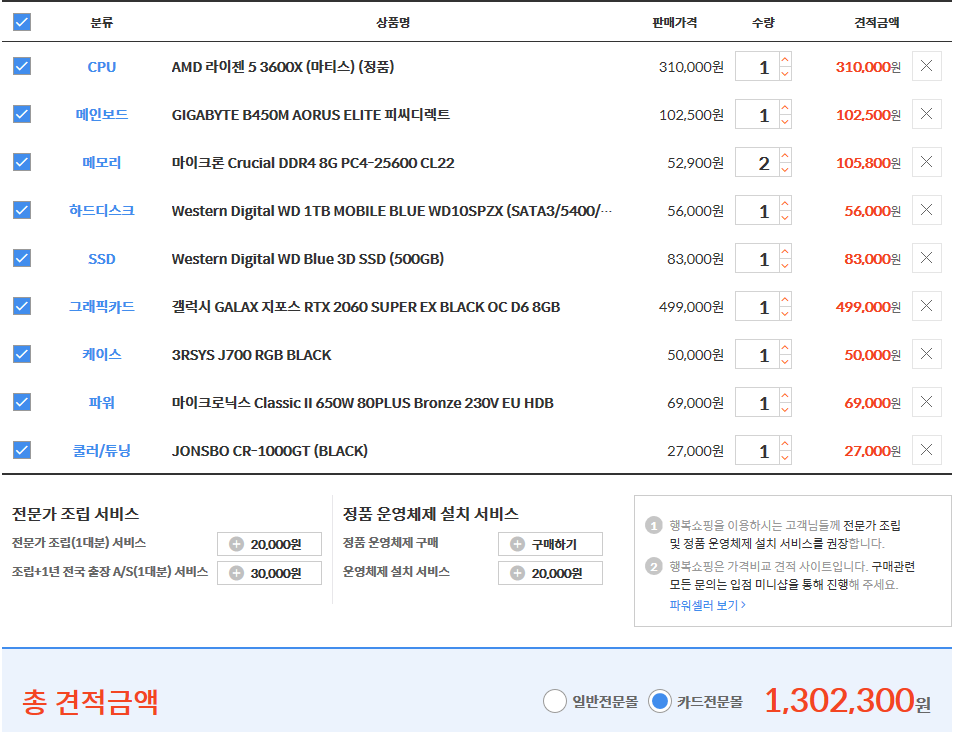
Task: Uncheck the 메인보드 row checkbox
Action: click(x=22, y=114)
